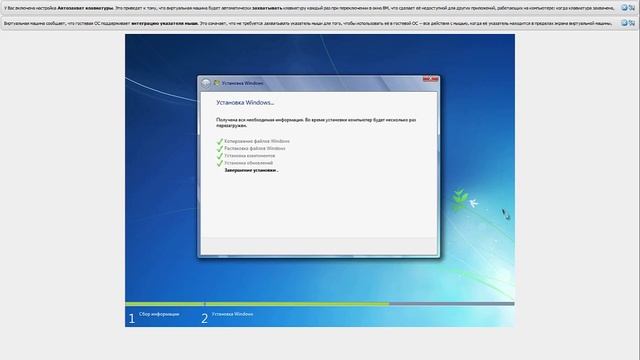Close the Установка Windows dialog

430,79
